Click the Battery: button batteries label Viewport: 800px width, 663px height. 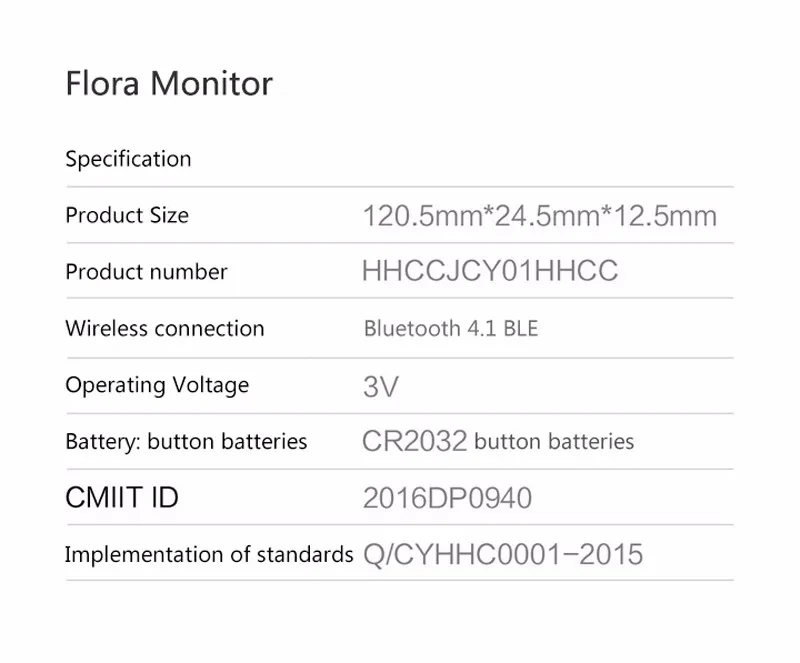click(187, 441)
